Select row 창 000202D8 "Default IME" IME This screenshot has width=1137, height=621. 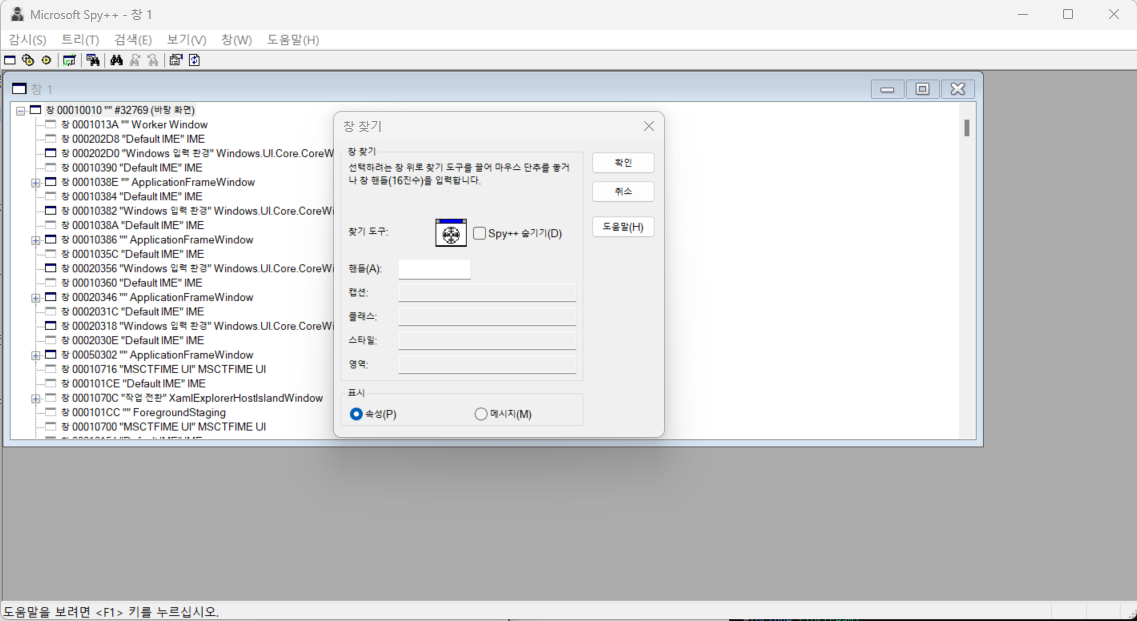pyautogui.click(x=133, y=139)
